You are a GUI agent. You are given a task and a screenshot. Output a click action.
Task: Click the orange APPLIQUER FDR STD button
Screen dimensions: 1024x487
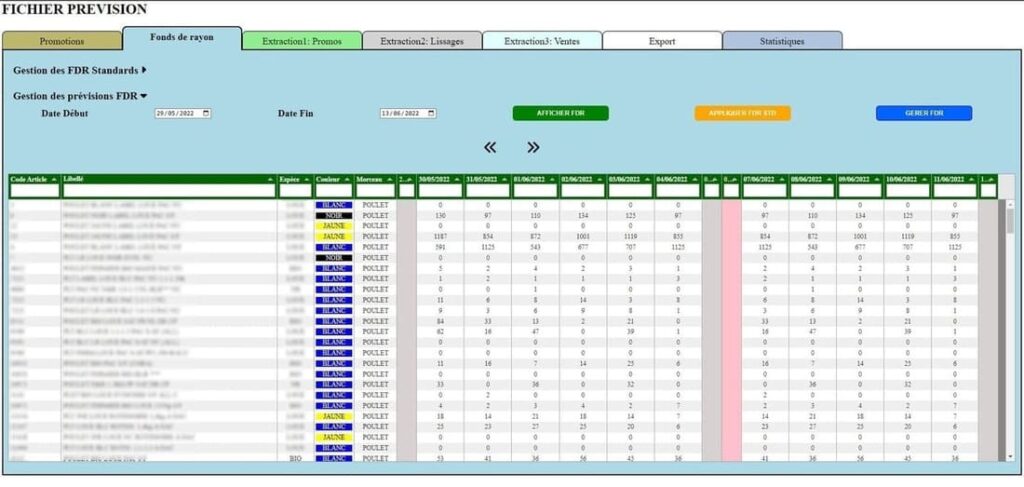pos(743,114)
